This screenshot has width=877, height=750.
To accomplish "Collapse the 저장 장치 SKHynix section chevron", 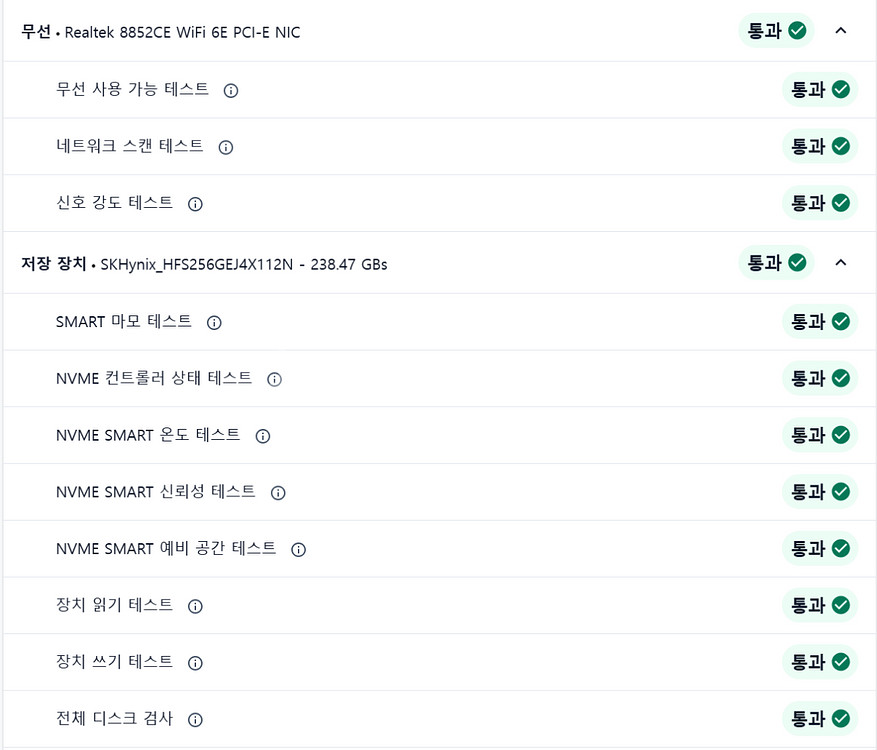I will [x=840, y=263].
